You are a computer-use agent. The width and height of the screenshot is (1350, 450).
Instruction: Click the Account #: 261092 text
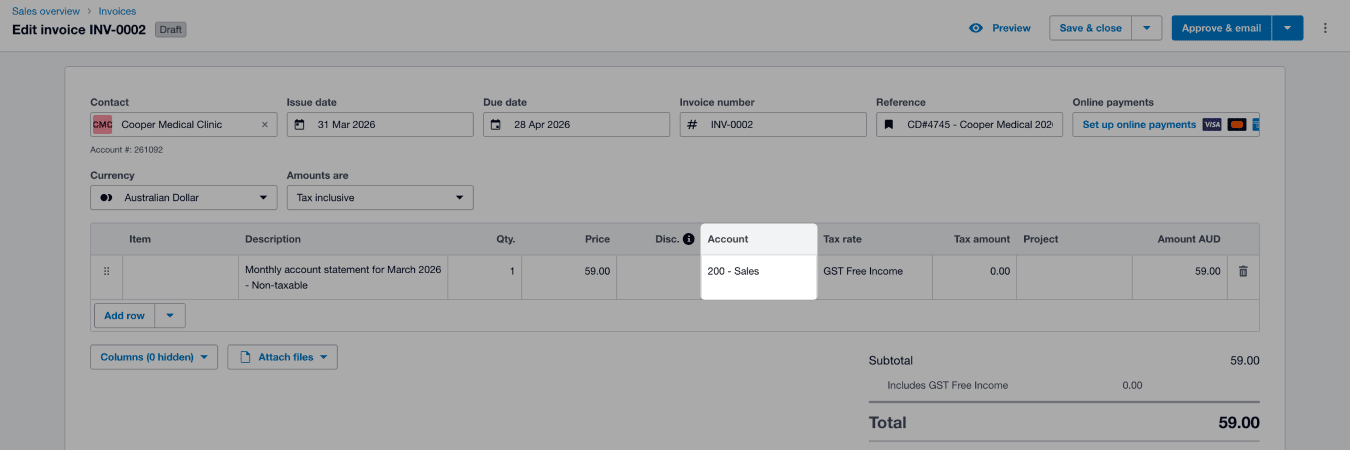pyautogui.click(x=126, y=150)
